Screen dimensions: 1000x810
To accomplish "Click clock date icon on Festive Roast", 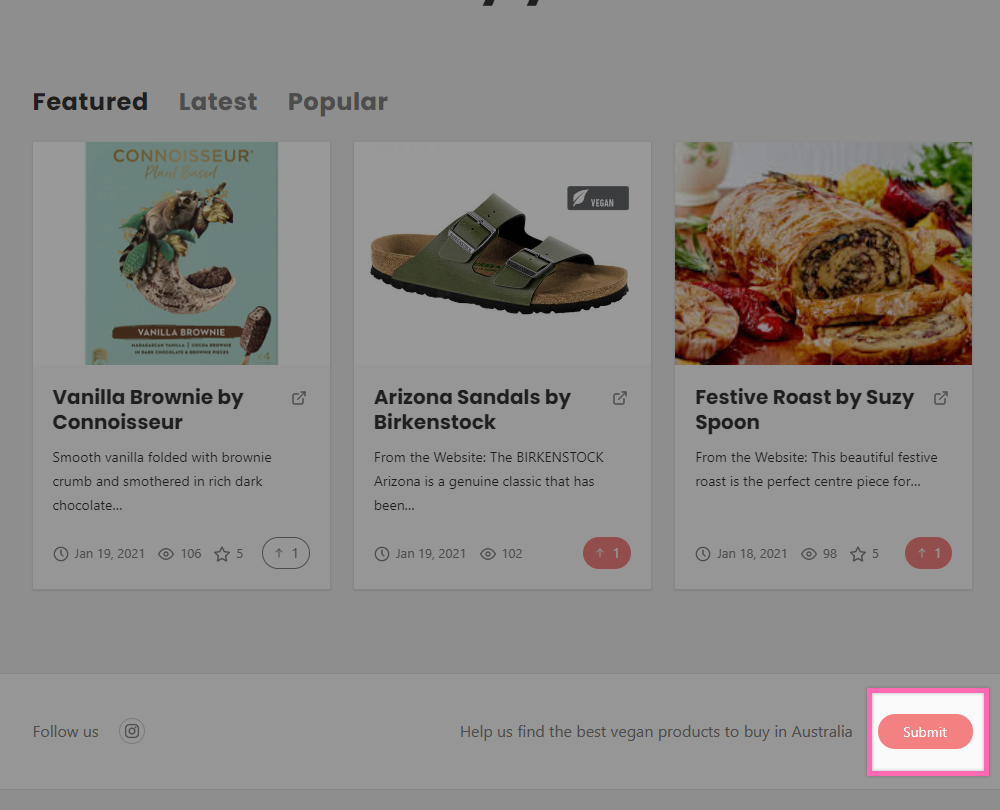I will pyautogui.click(x=703, y=554).
